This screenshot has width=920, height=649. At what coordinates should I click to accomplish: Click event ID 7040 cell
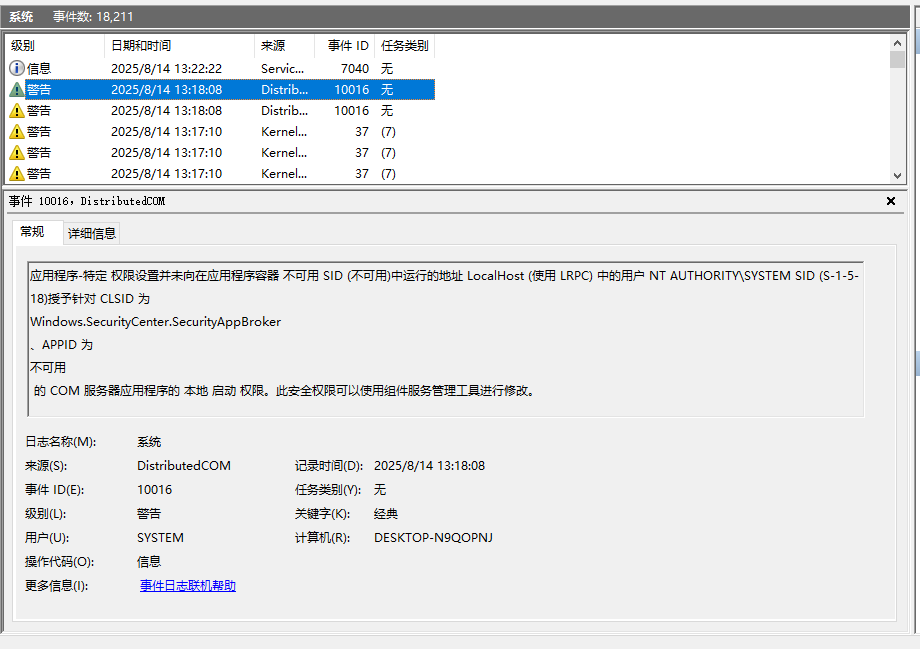(355, 69)
